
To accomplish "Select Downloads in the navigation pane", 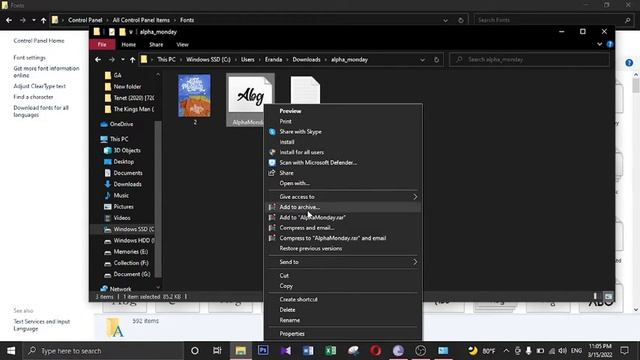I will [x=127, y=184].
